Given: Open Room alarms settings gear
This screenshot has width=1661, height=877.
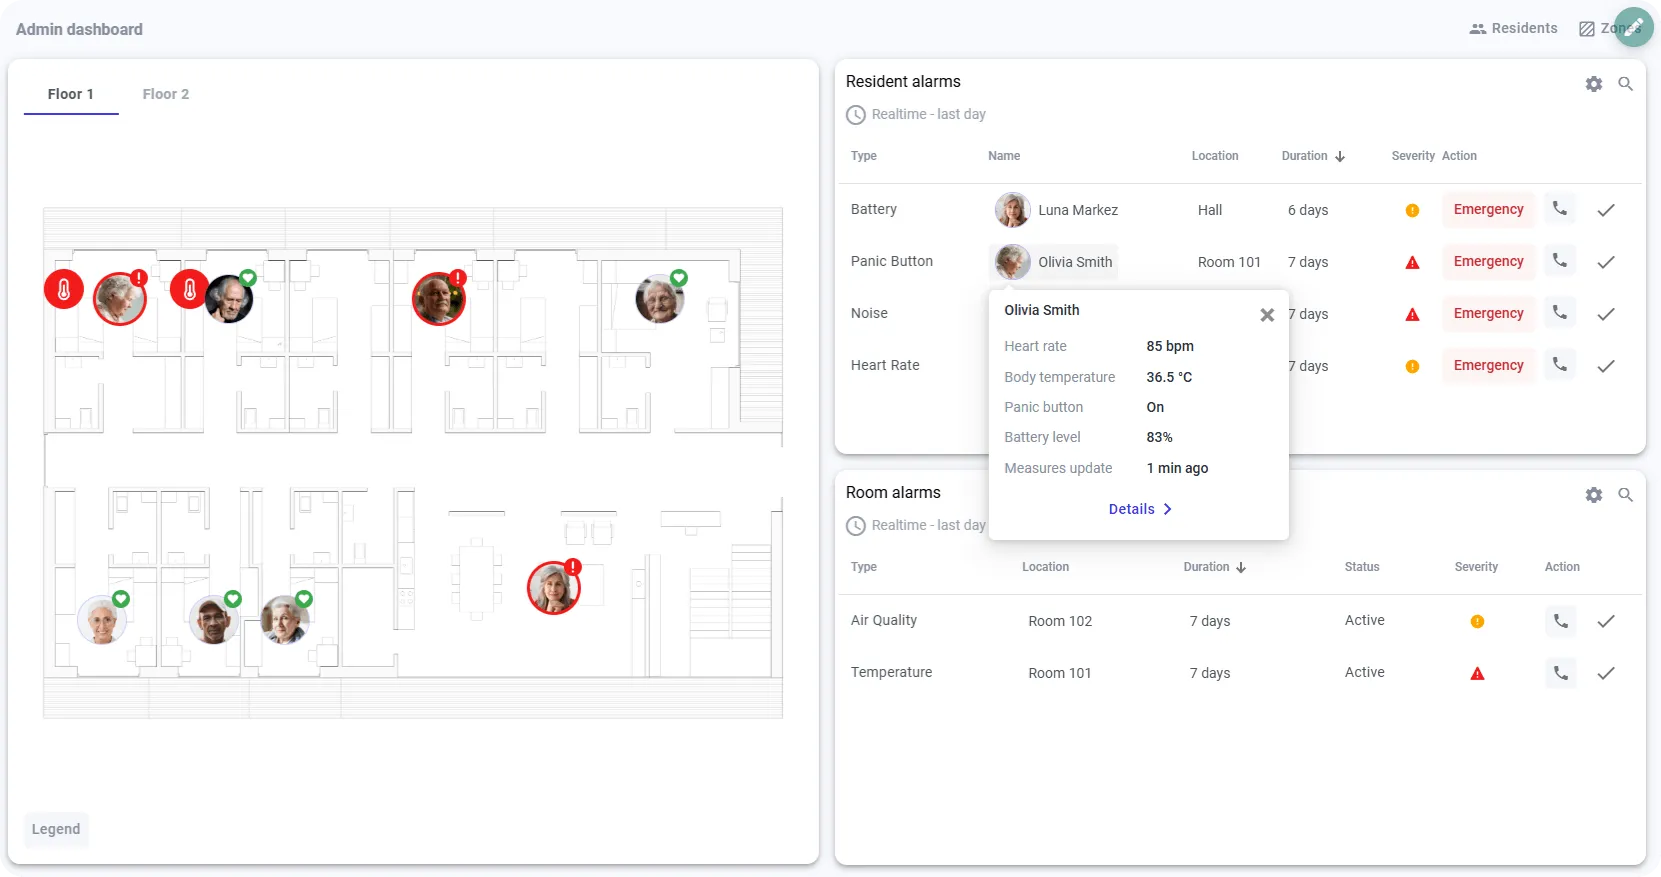Looking at the screenshot, I should (1593, 495).
